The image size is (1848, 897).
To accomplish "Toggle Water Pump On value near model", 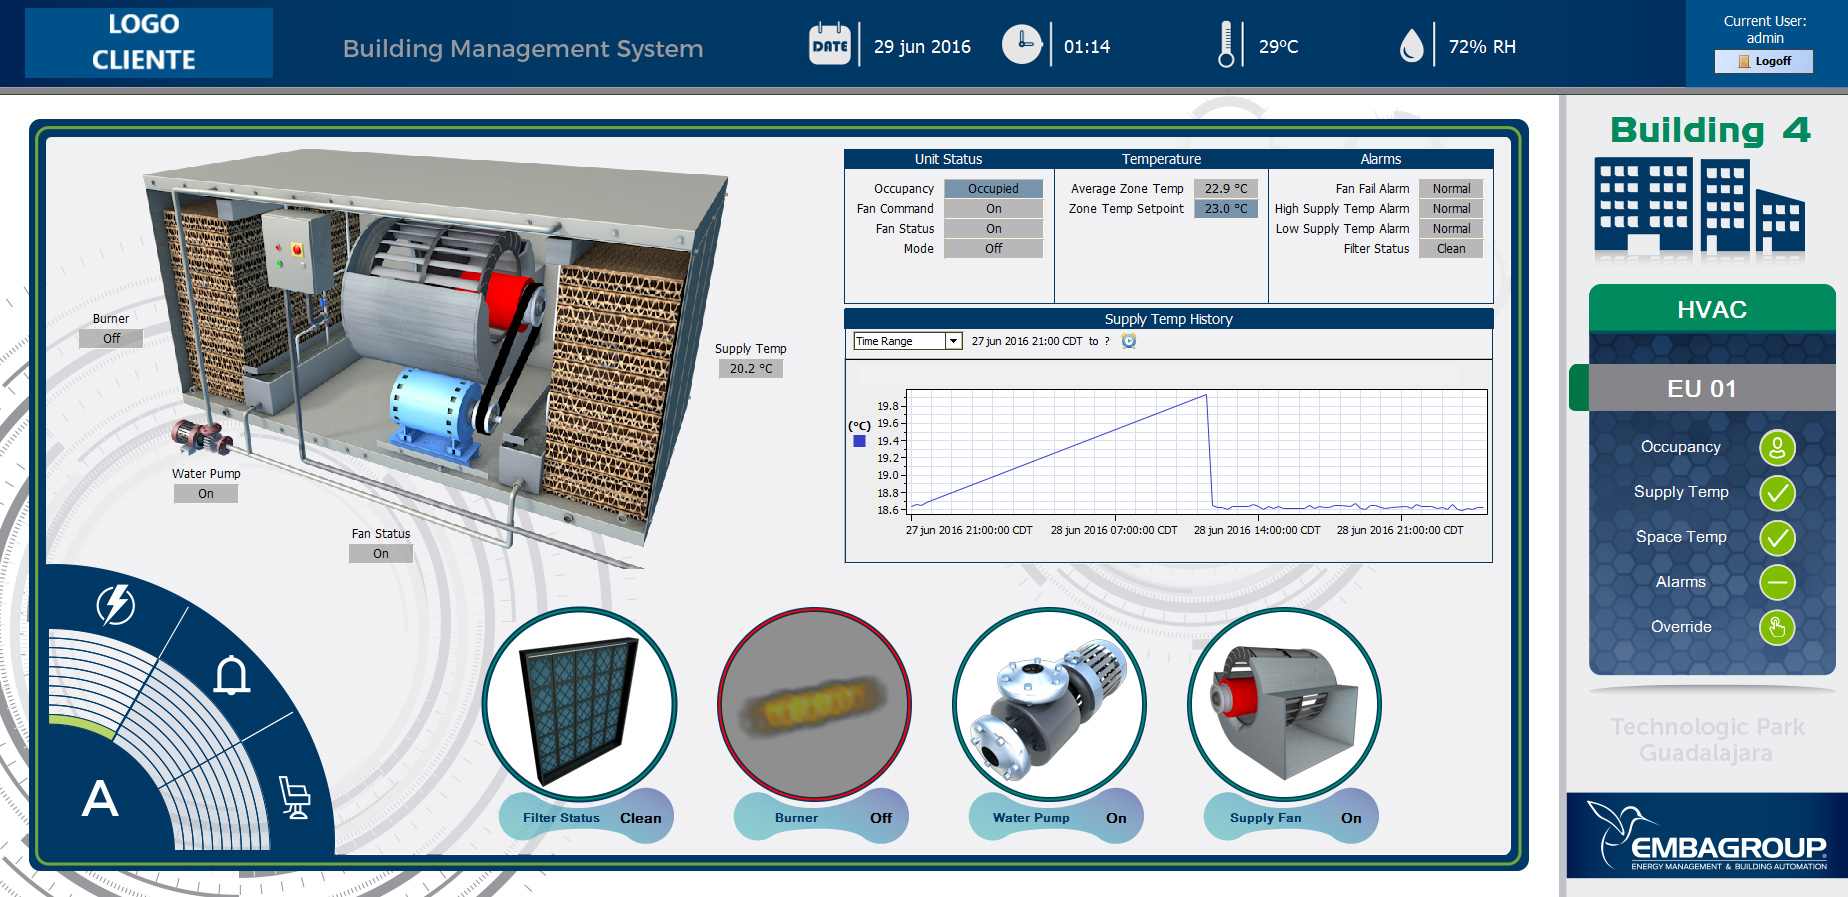I will [x=206, y=494].
